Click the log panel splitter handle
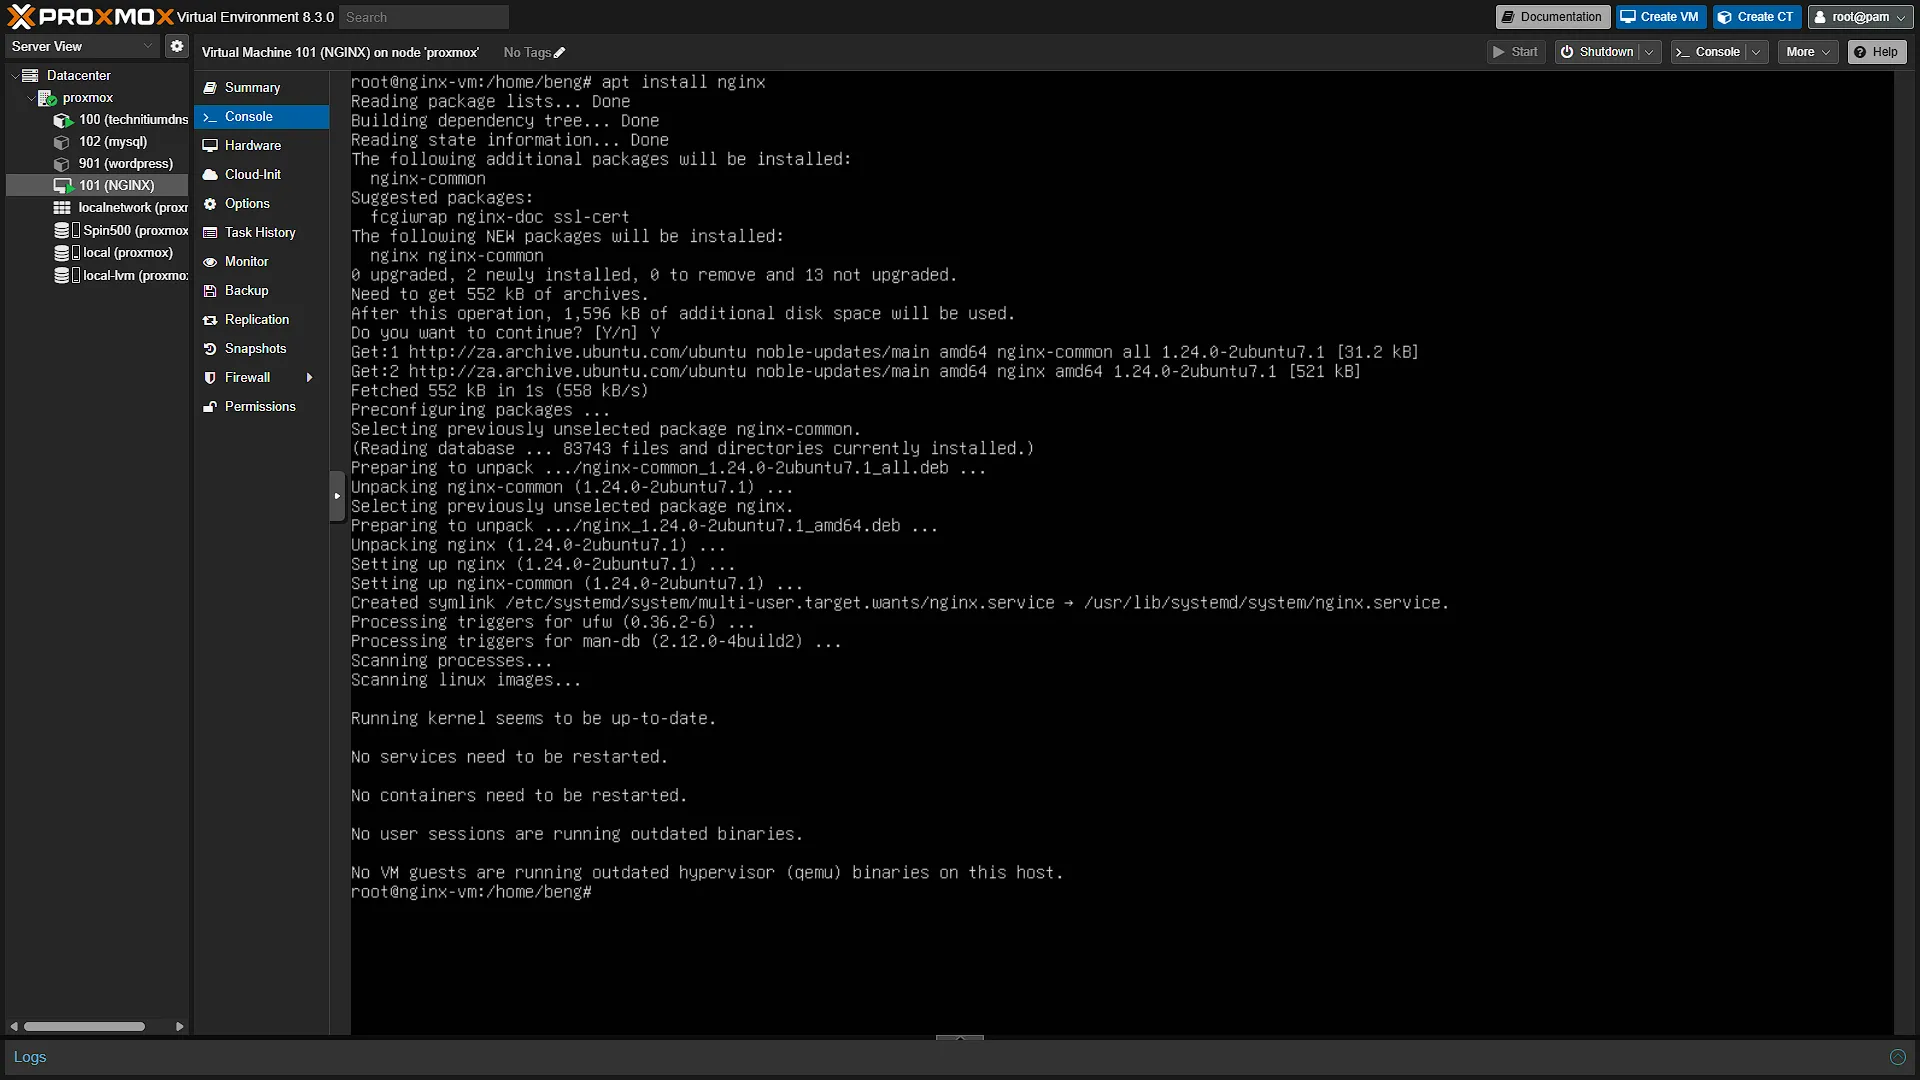 [960, 1038]
